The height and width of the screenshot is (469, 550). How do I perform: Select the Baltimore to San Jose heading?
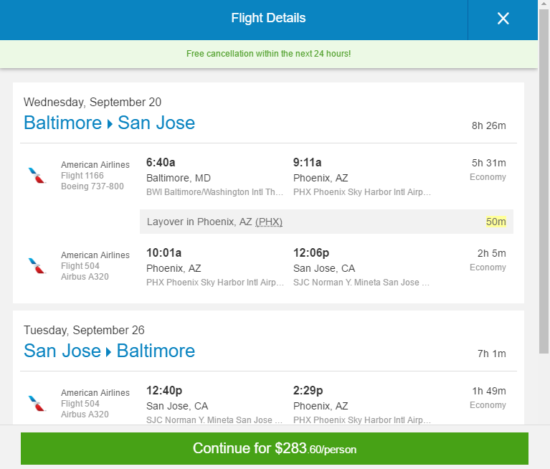pos(109,123)
